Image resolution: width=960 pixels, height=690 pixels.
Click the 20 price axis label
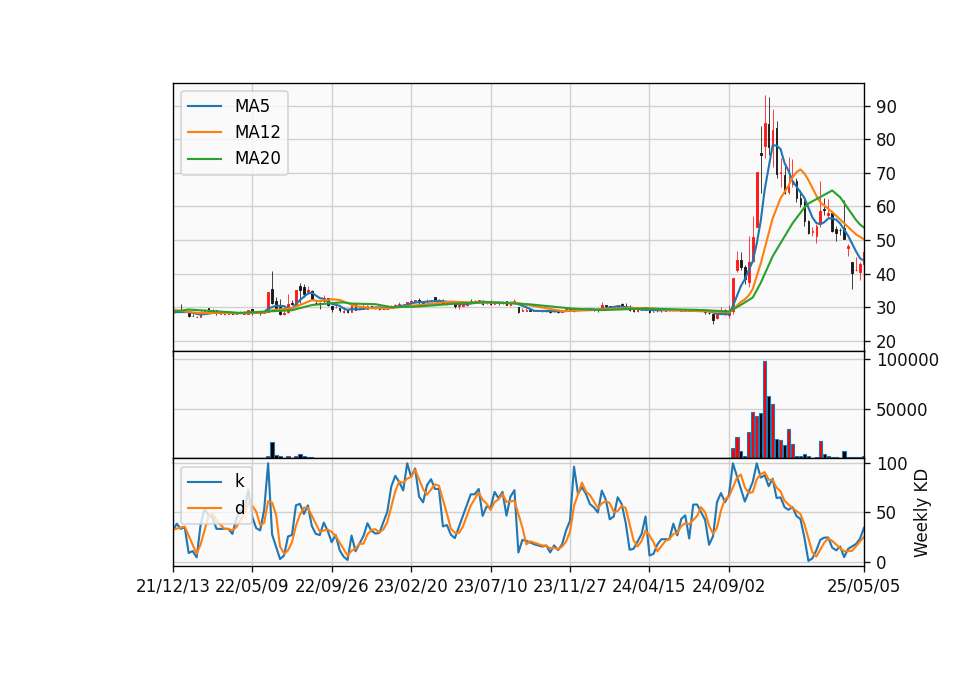[x=886, y=342]
